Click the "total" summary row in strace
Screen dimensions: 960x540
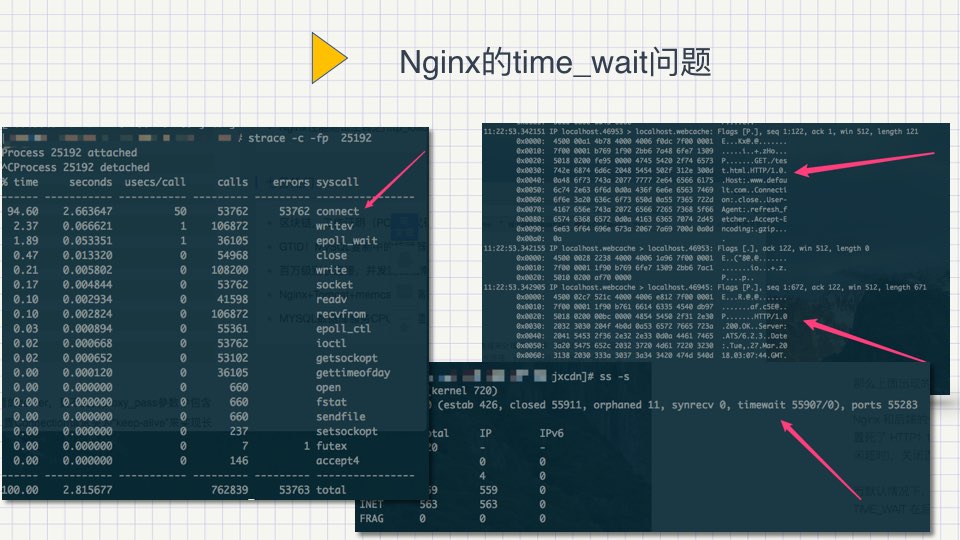pyautogui.click(x=333, y=491)
